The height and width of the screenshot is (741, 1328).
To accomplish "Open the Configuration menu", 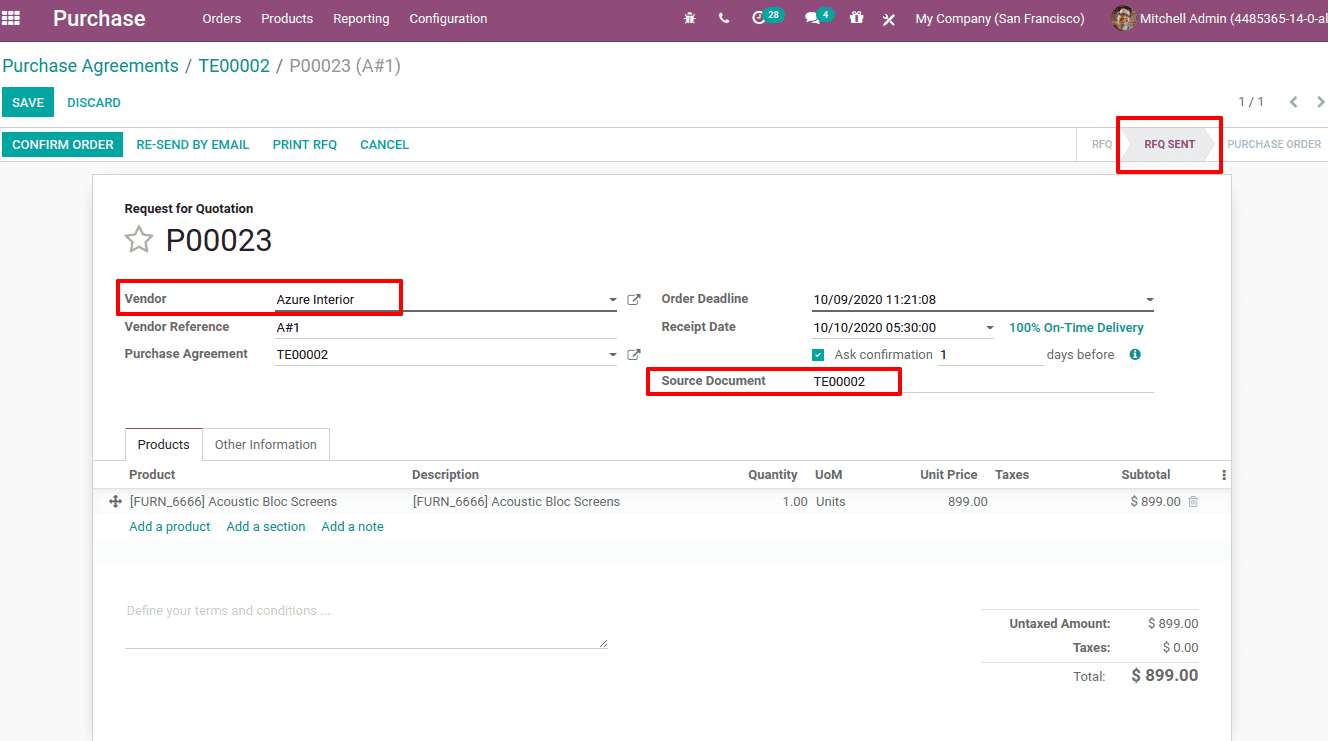I will coord(448,18).
